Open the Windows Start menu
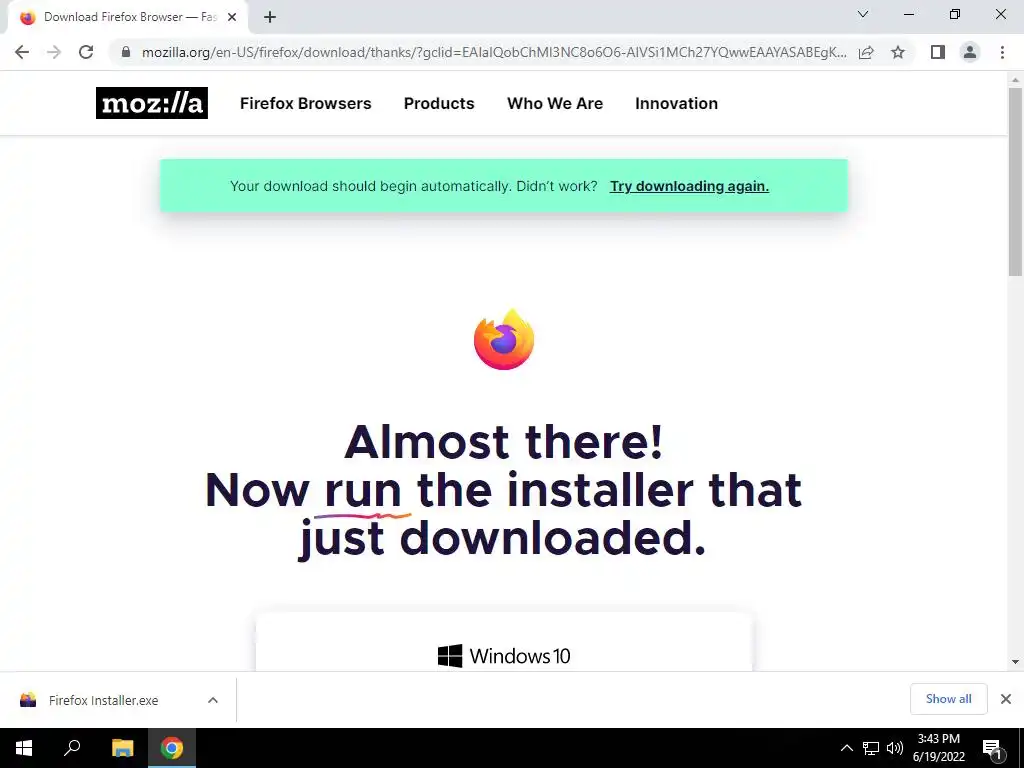The height and width of the screenshot is (768, 1024). [x=24, y=748]
